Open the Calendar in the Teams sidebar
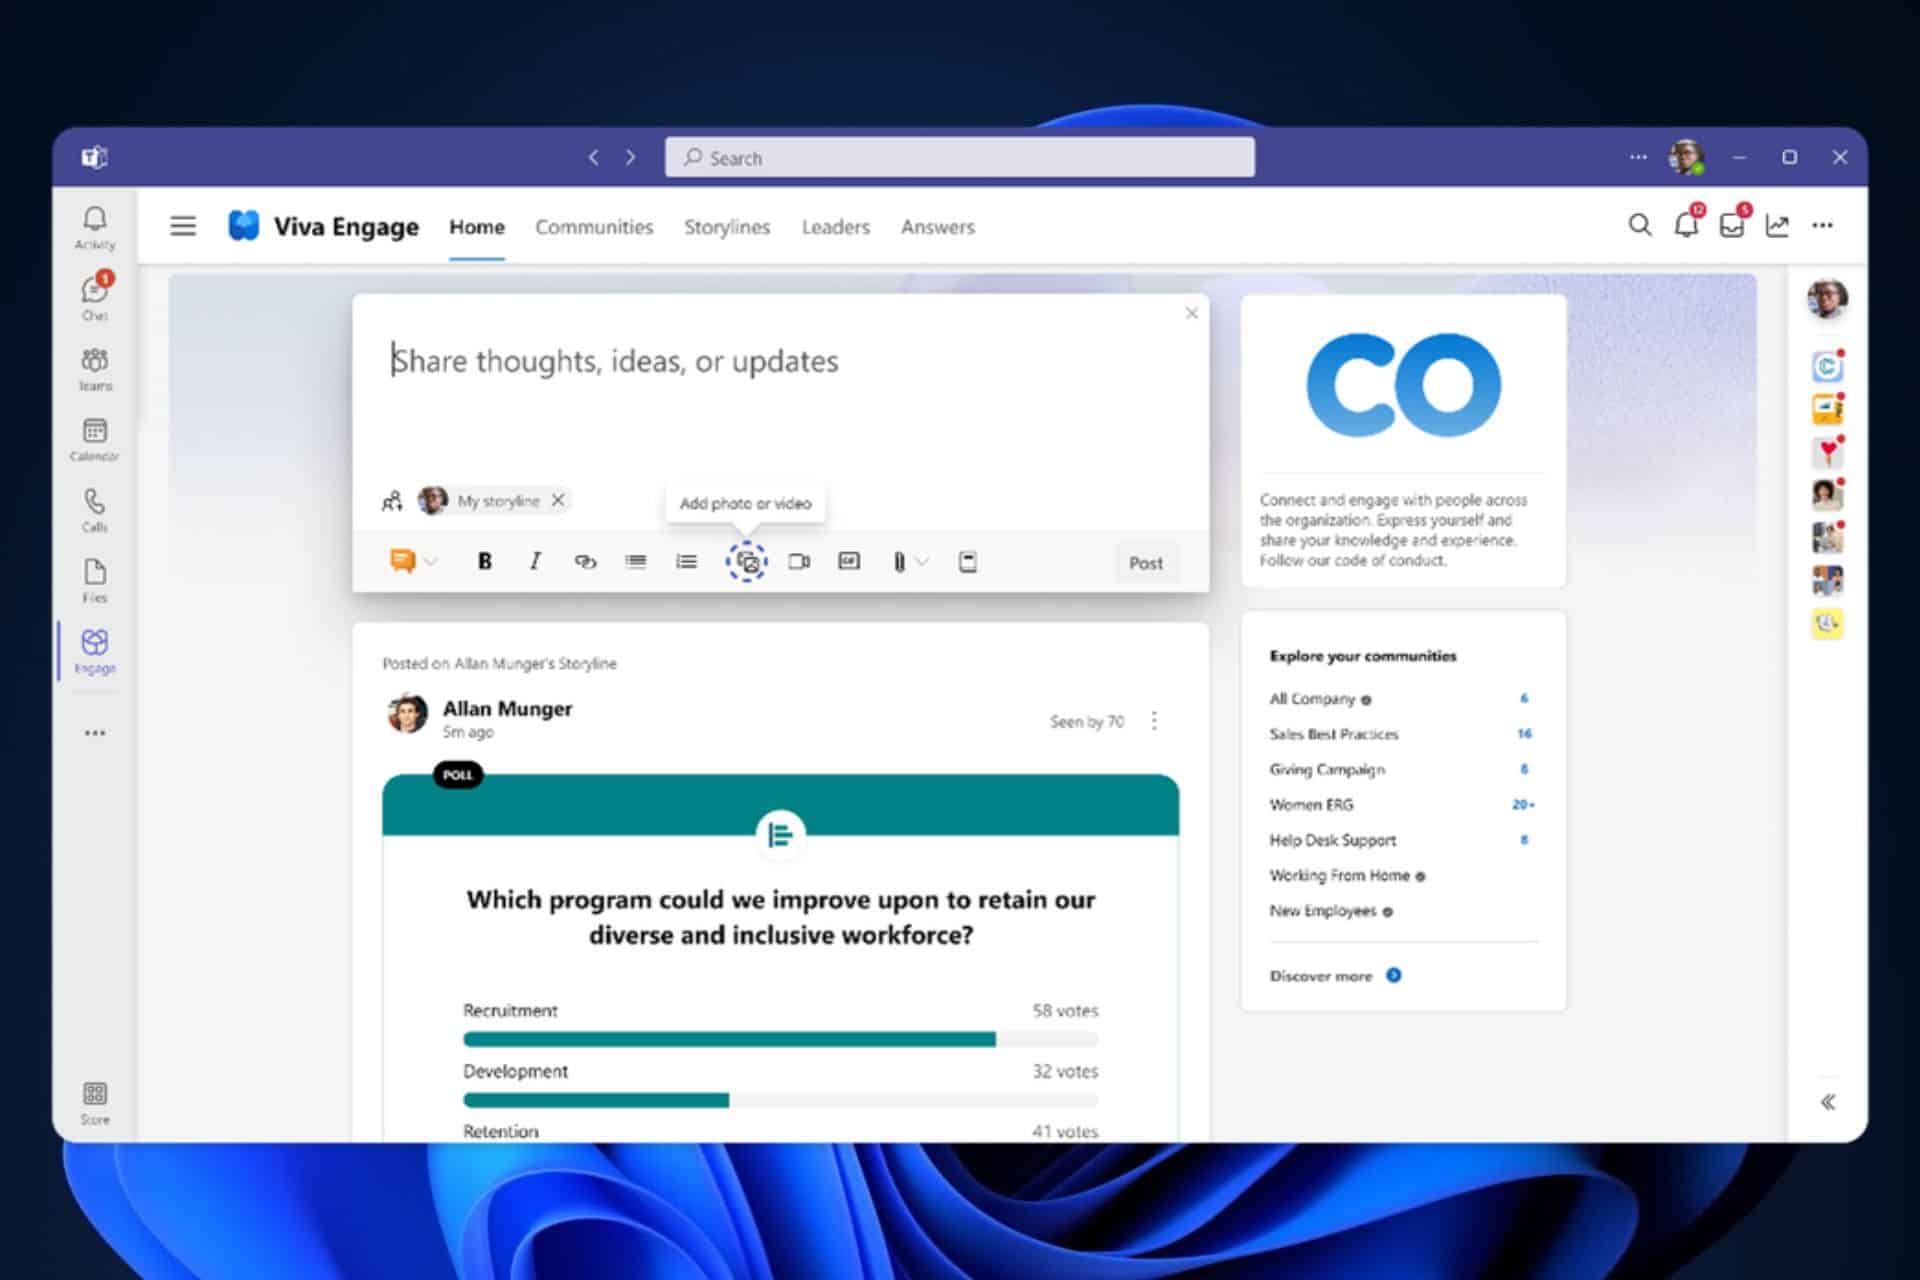Viewport: 1920px width, 1280px height. [95, 440]
